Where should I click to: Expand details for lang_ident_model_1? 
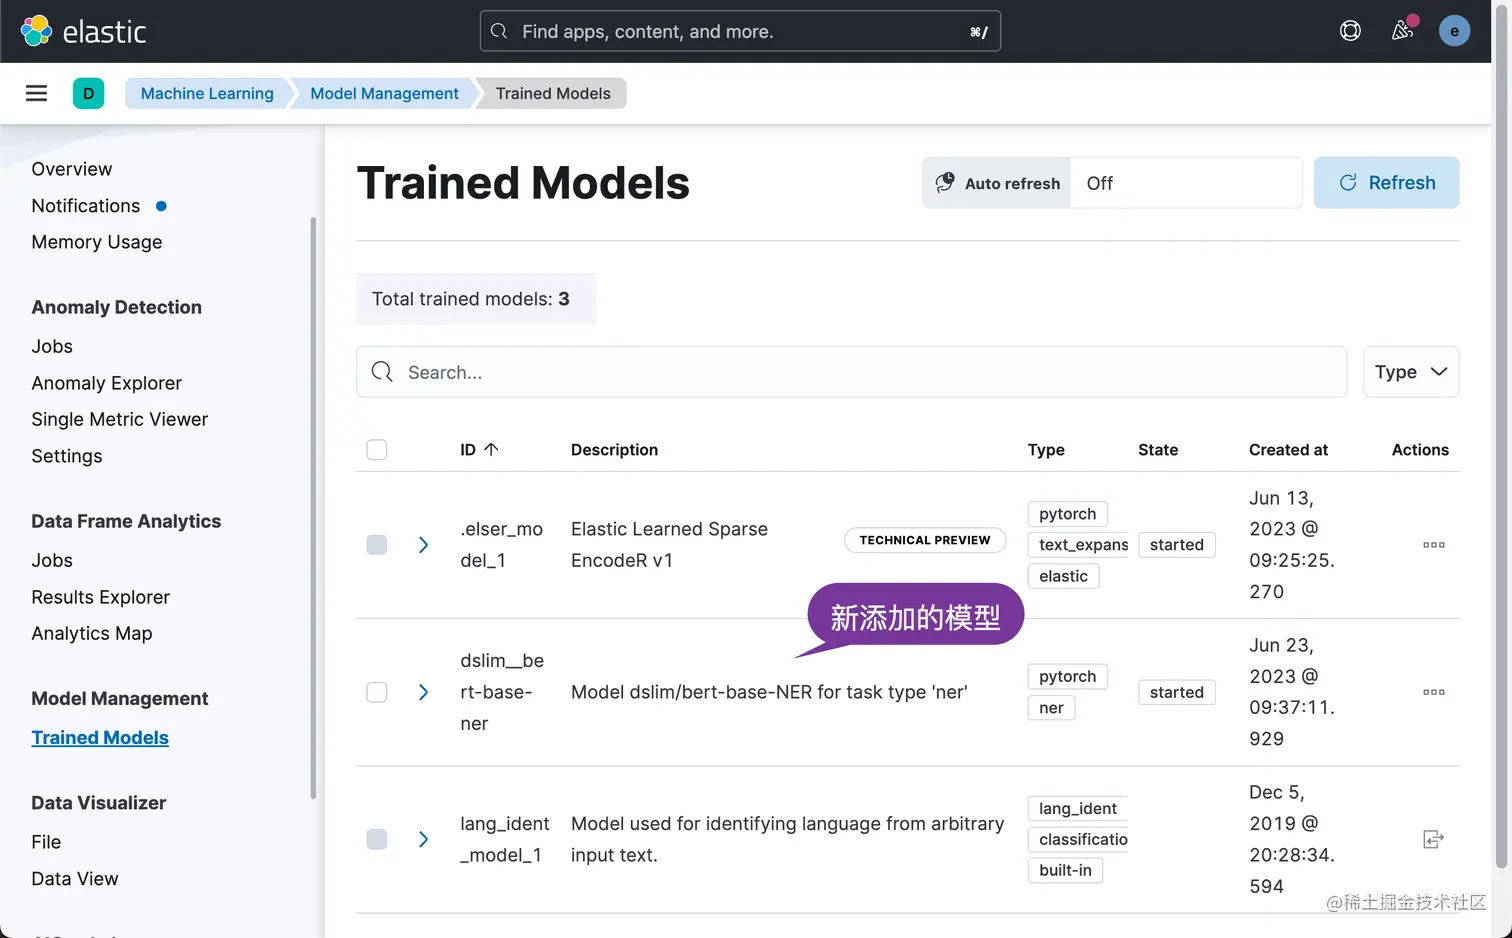coord(423,839)
